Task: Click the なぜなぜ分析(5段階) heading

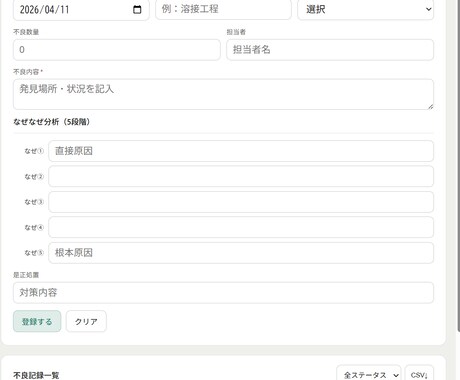Action: click(52, 122)
